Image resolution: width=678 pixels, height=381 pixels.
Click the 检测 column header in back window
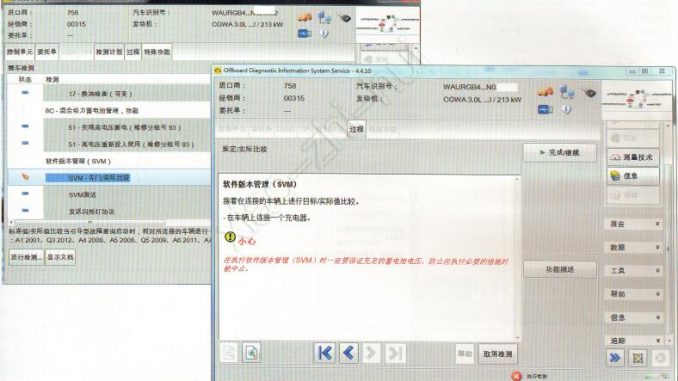click(52, 79)
